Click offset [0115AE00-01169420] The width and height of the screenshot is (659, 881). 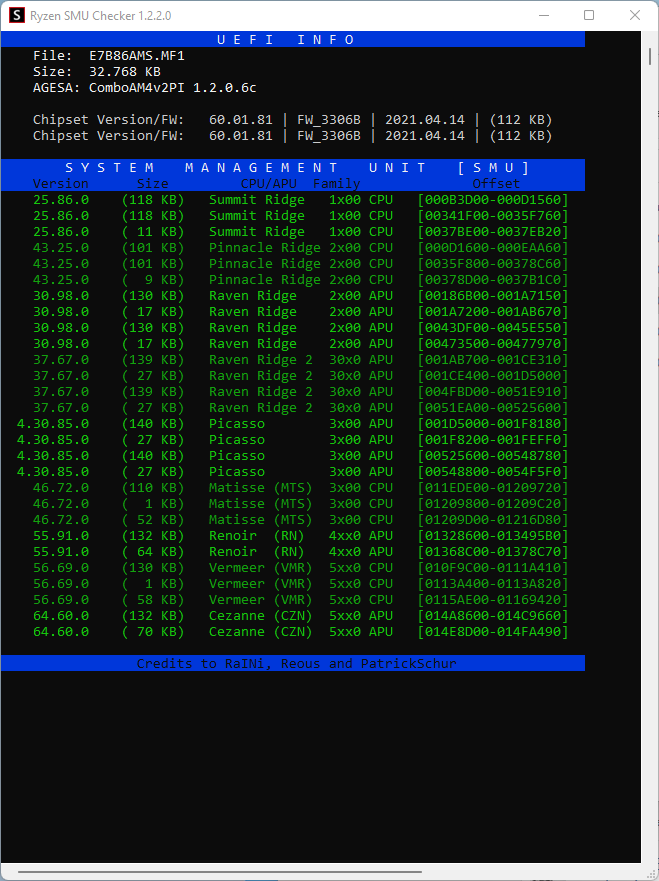(x=493, y=600)
